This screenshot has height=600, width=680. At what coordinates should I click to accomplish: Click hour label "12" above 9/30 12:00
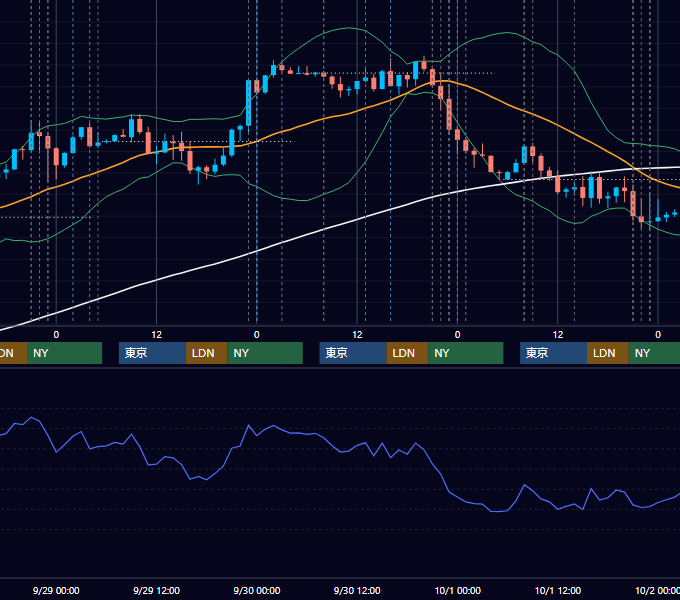(x=357, y=335)
